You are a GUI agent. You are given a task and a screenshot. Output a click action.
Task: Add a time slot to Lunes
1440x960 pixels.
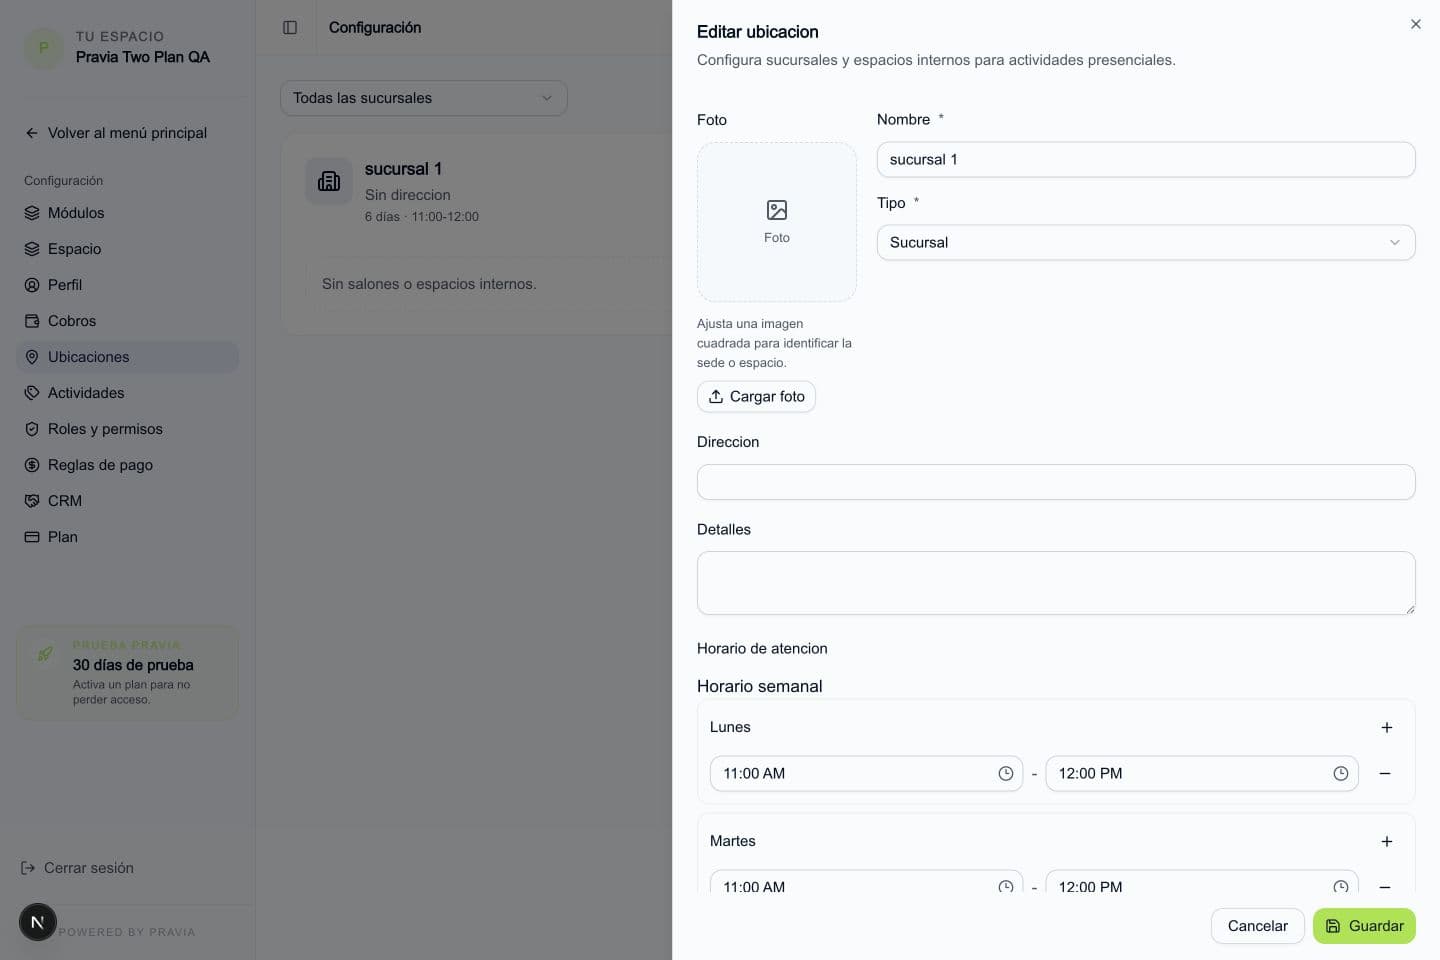[x=1386, y=727]
